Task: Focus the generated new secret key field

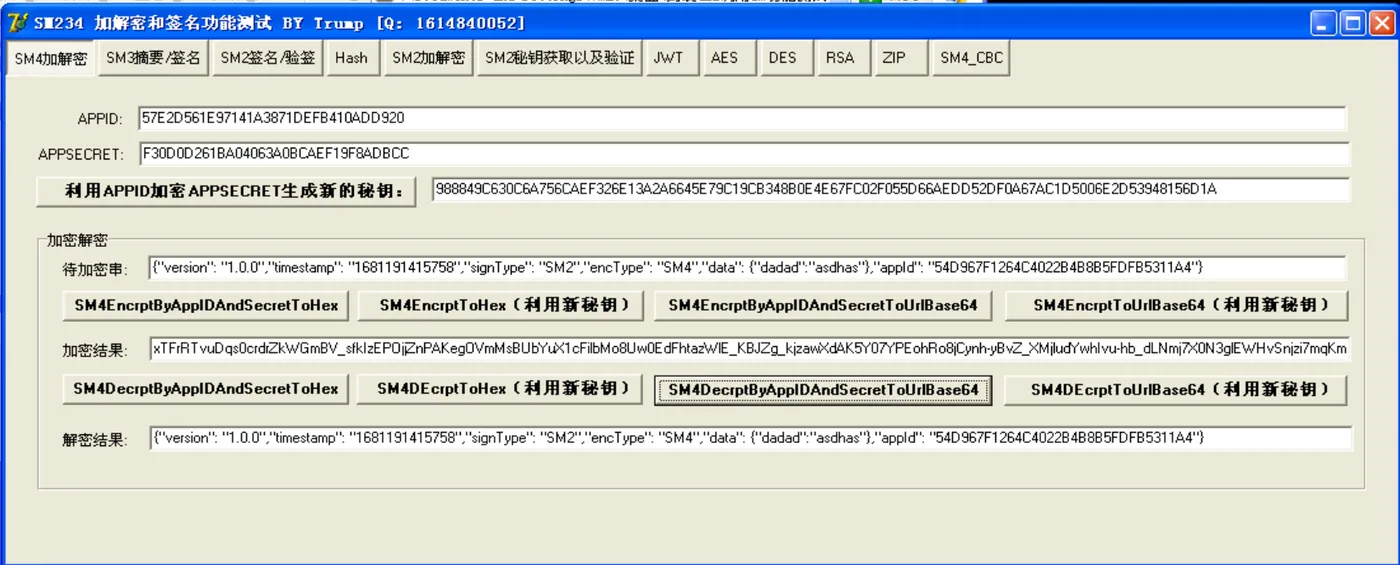Action: (890, 190)
